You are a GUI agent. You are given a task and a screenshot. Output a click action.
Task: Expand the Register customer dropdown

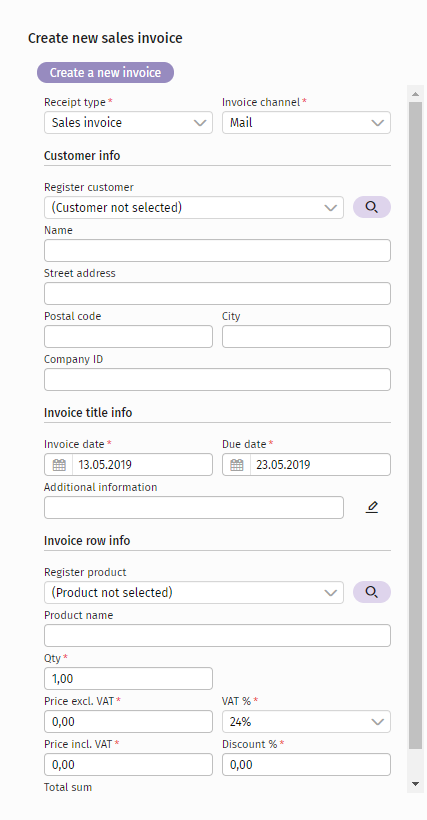tap(194, 208)
